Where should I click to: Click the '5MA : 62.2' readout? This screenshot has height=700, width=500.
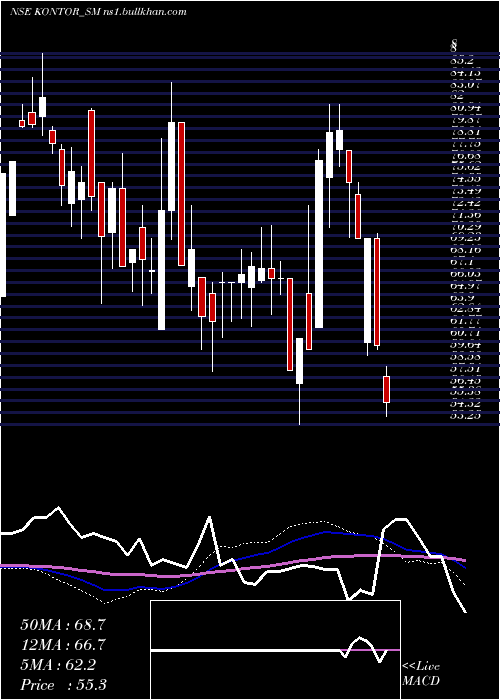point(58,665)
